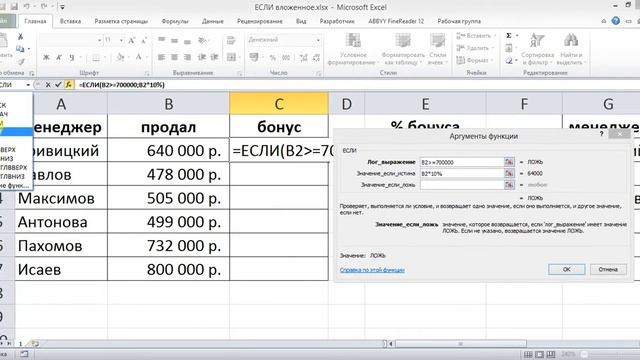This screenshot has width=640, height=360.
Task: Apply the Percent Style number format
Action: tap(273, 58)
